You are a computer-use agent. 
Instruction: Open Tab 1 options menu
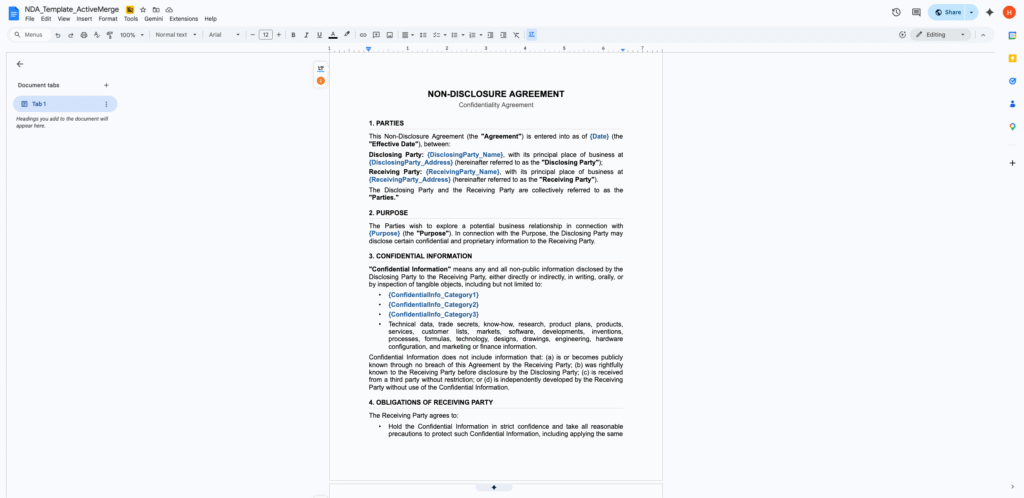pos(106,104)
